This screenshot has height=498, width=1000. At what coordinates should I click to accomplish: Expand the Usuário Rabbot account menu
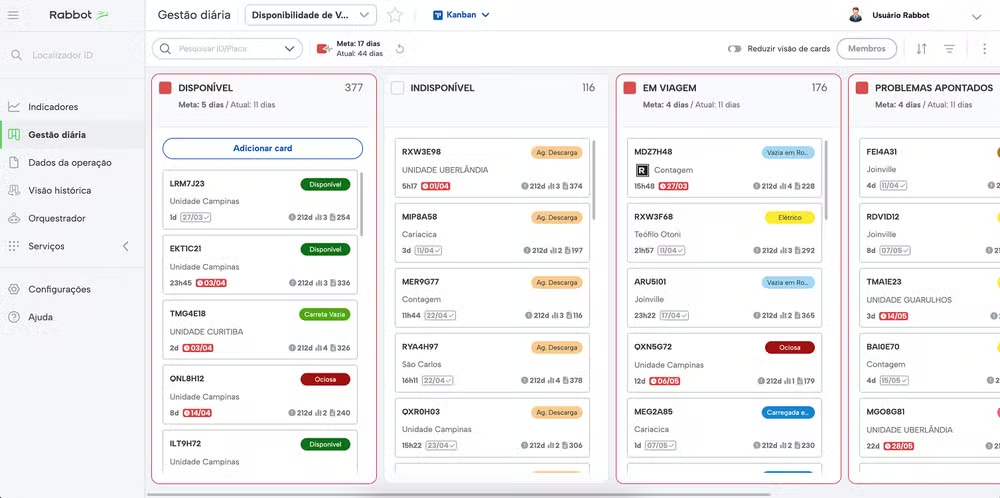click(x=976, y=16)
